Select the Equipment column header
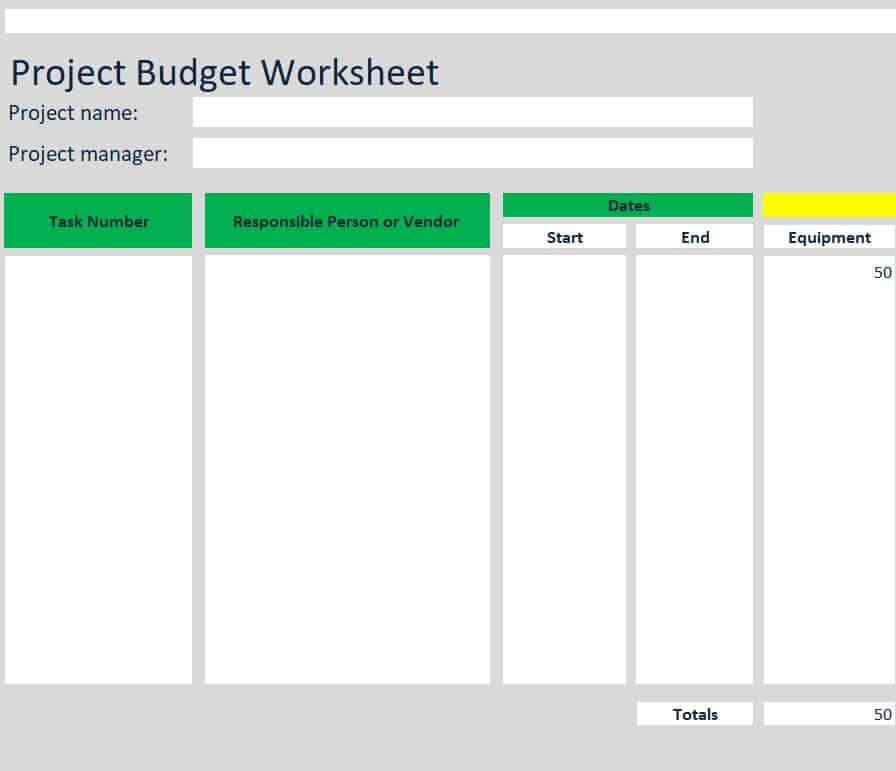 point(829,237)
